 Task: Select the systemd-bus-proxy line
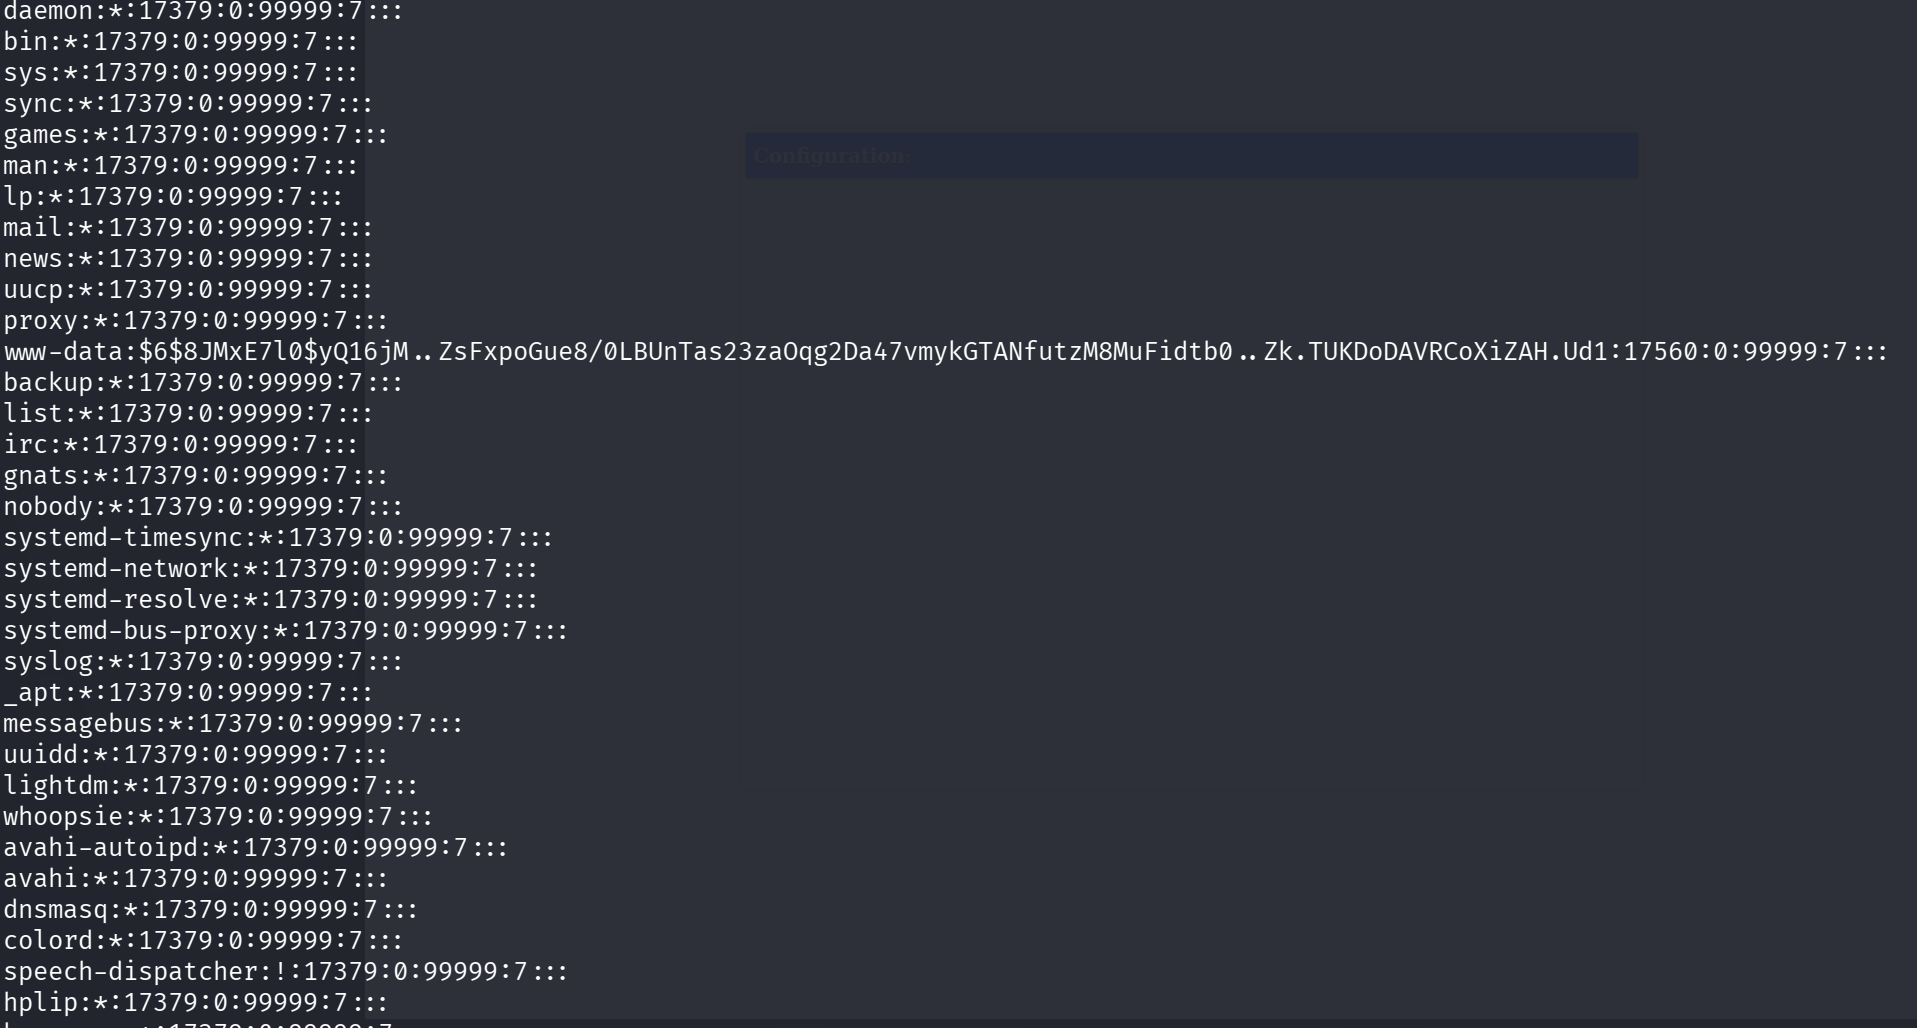[x=286, y=631]
